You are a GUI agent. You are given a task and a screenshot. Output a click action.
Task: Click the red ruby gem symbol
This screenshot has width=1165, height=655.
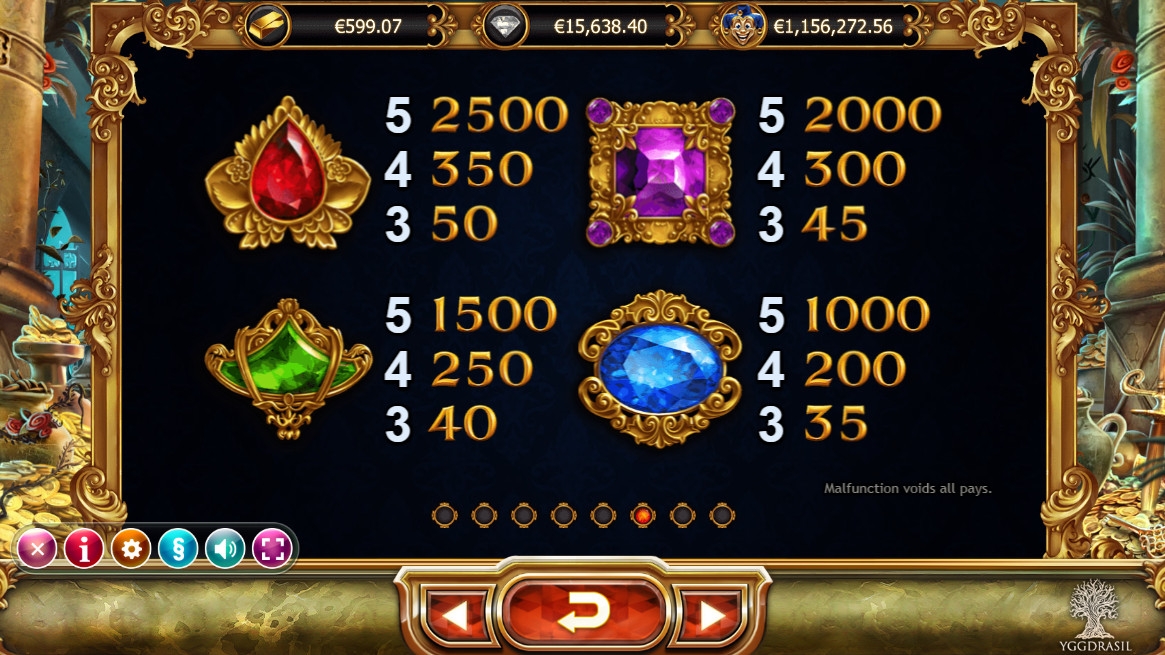pos(288,173)
